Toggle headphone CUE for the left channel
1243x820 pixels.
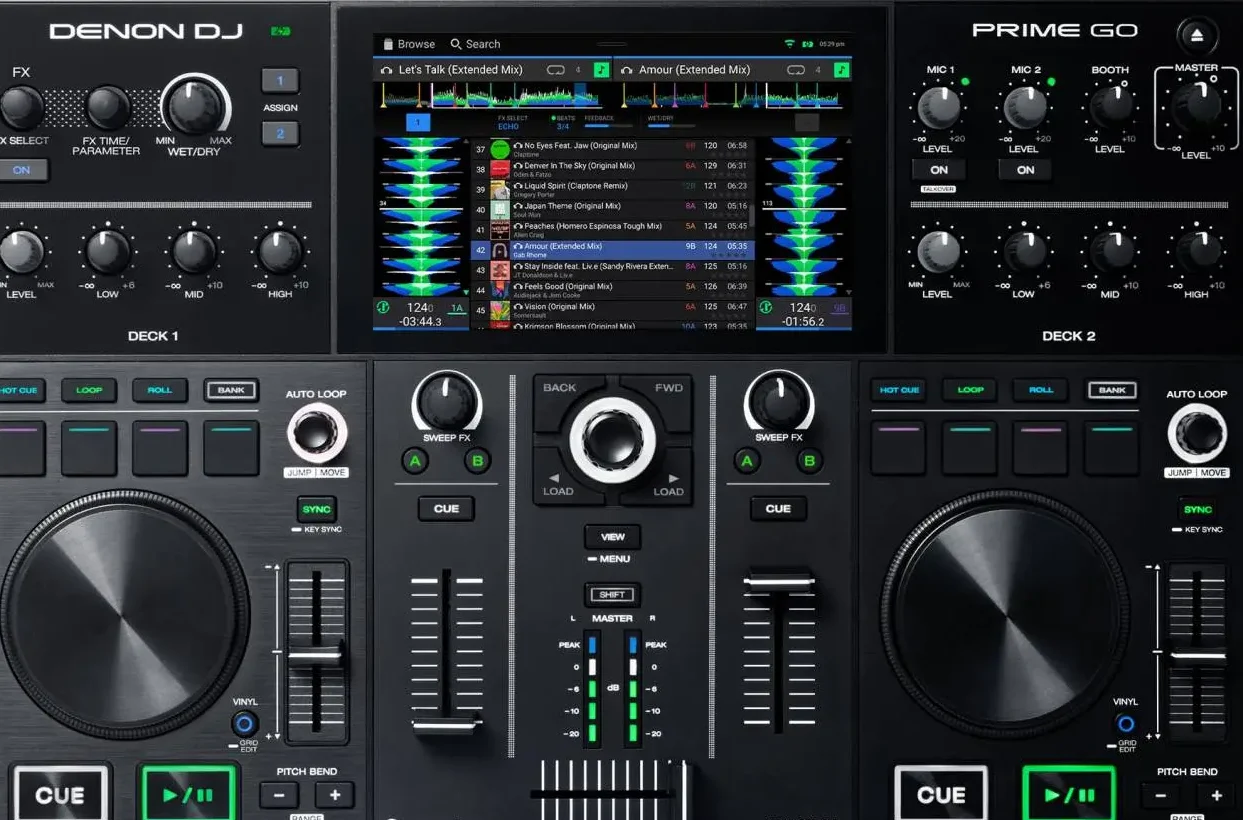click(x=446, y=508)
